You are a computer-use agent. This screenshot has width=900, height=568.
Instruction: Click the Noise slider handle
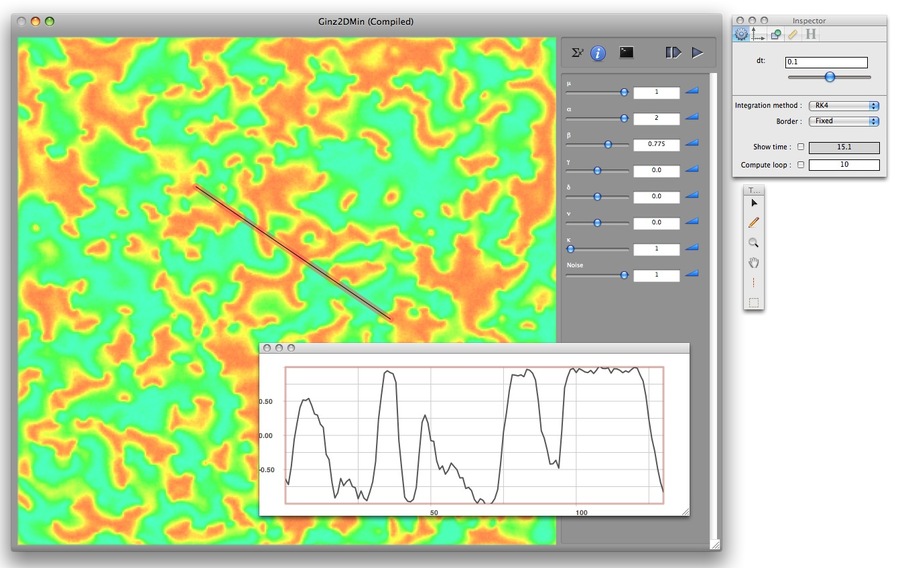coord(624,275)
